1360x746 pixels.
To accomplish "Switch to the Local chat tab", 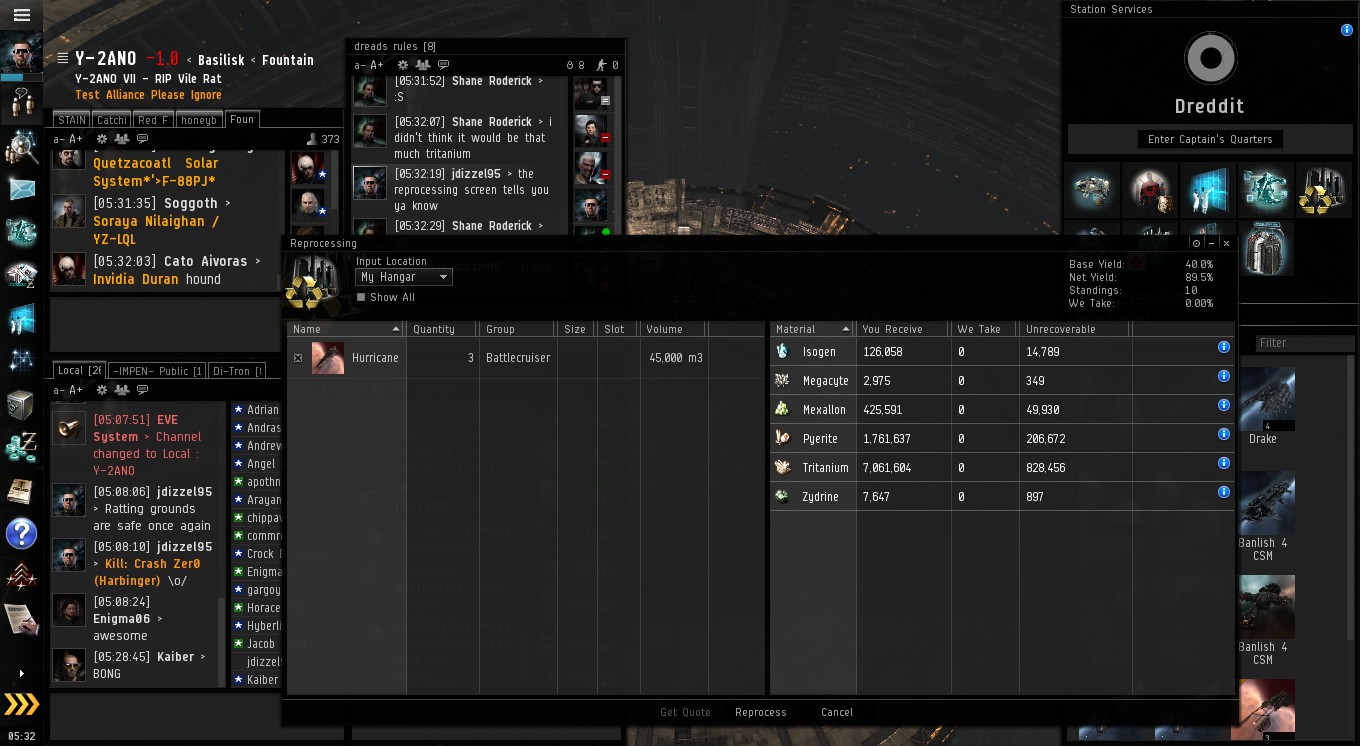I will 78,371.
